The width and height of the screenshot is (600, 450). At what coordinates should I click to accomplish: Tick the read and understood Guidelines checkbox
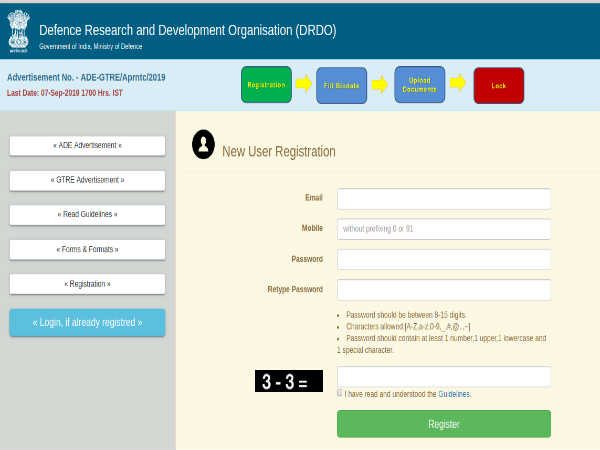tap(340, 393)
